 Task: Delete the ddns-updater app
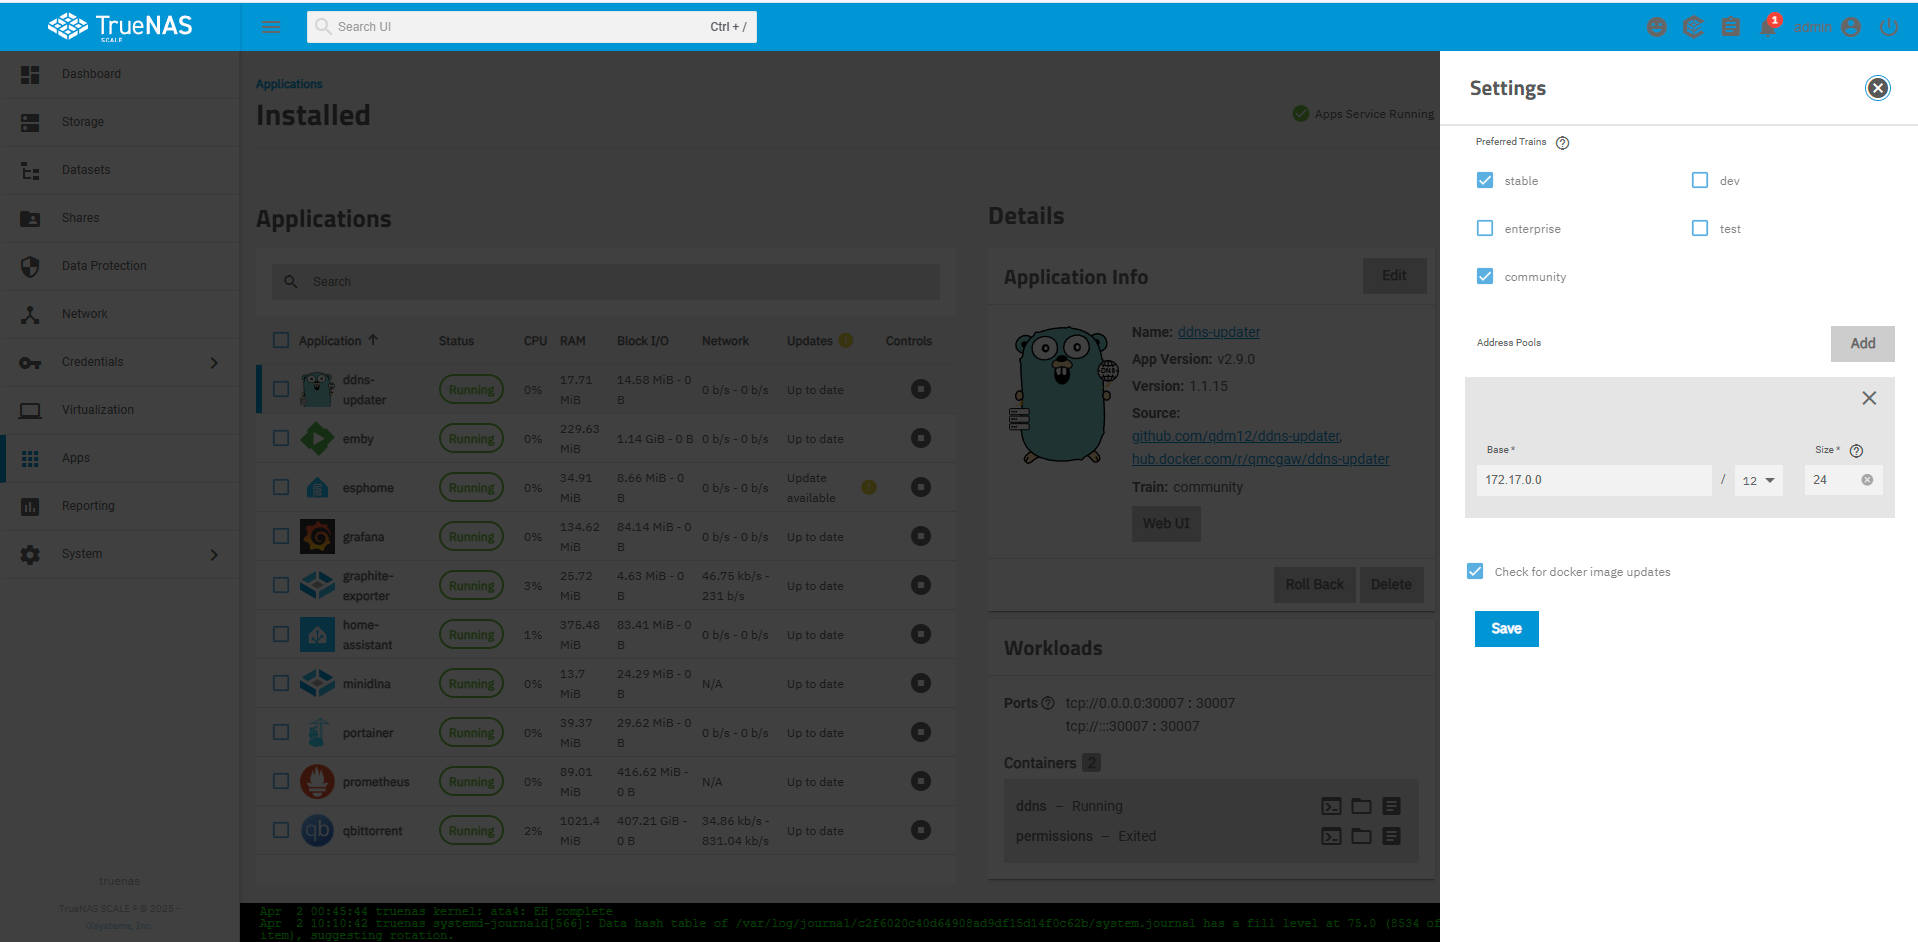(1391, 585)
